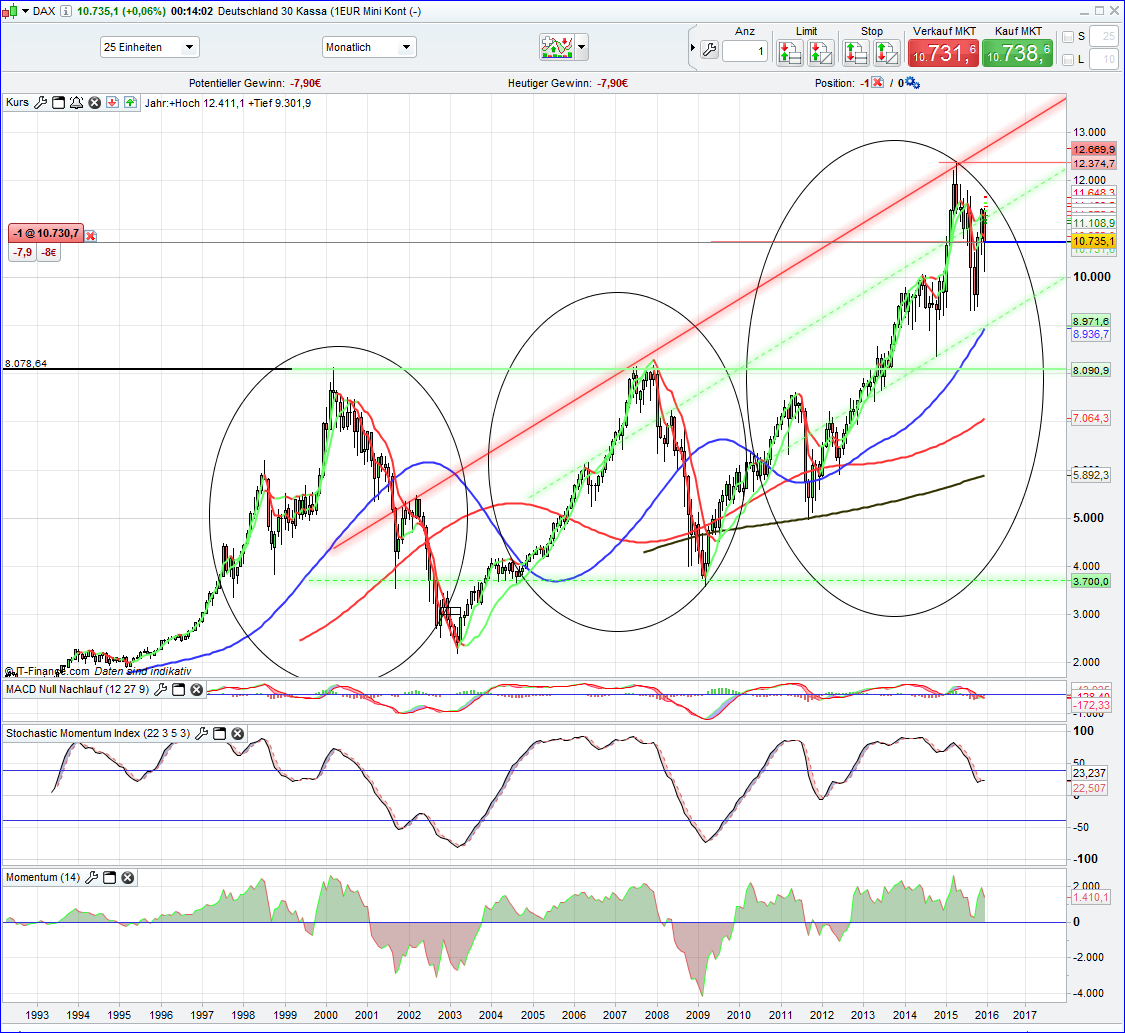Image resolution: width=1125 pixels, height=1033 pixels.
Task: Open MACD Null Nachlauf settings wrench
Action: tap(160, 689)
